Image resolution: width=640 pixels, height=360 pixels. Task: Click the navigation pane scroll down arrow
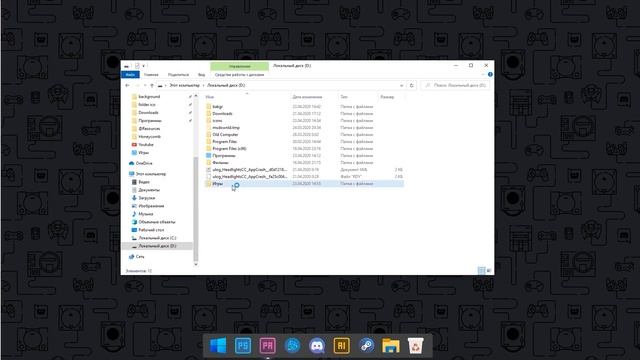196,264
